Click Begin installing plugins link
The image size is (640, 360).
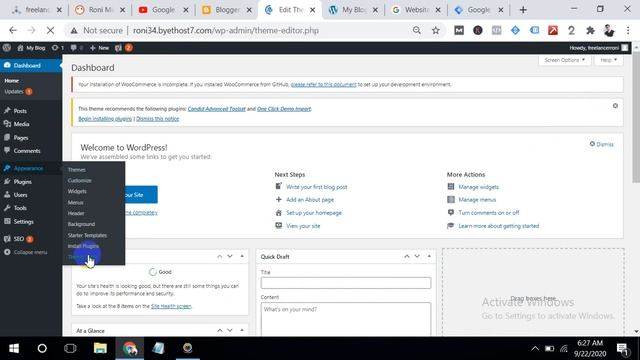[x=105, y=119]
